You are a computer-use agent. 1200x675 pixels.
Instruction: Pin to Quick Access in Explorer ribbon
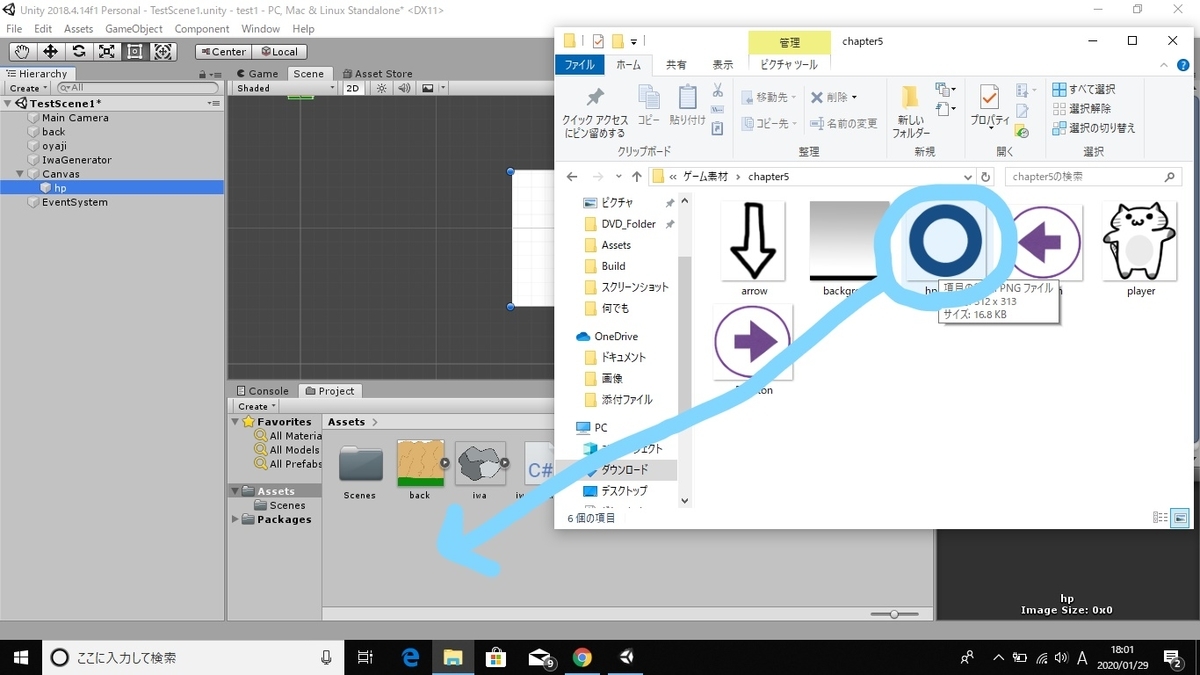point(594,112)
